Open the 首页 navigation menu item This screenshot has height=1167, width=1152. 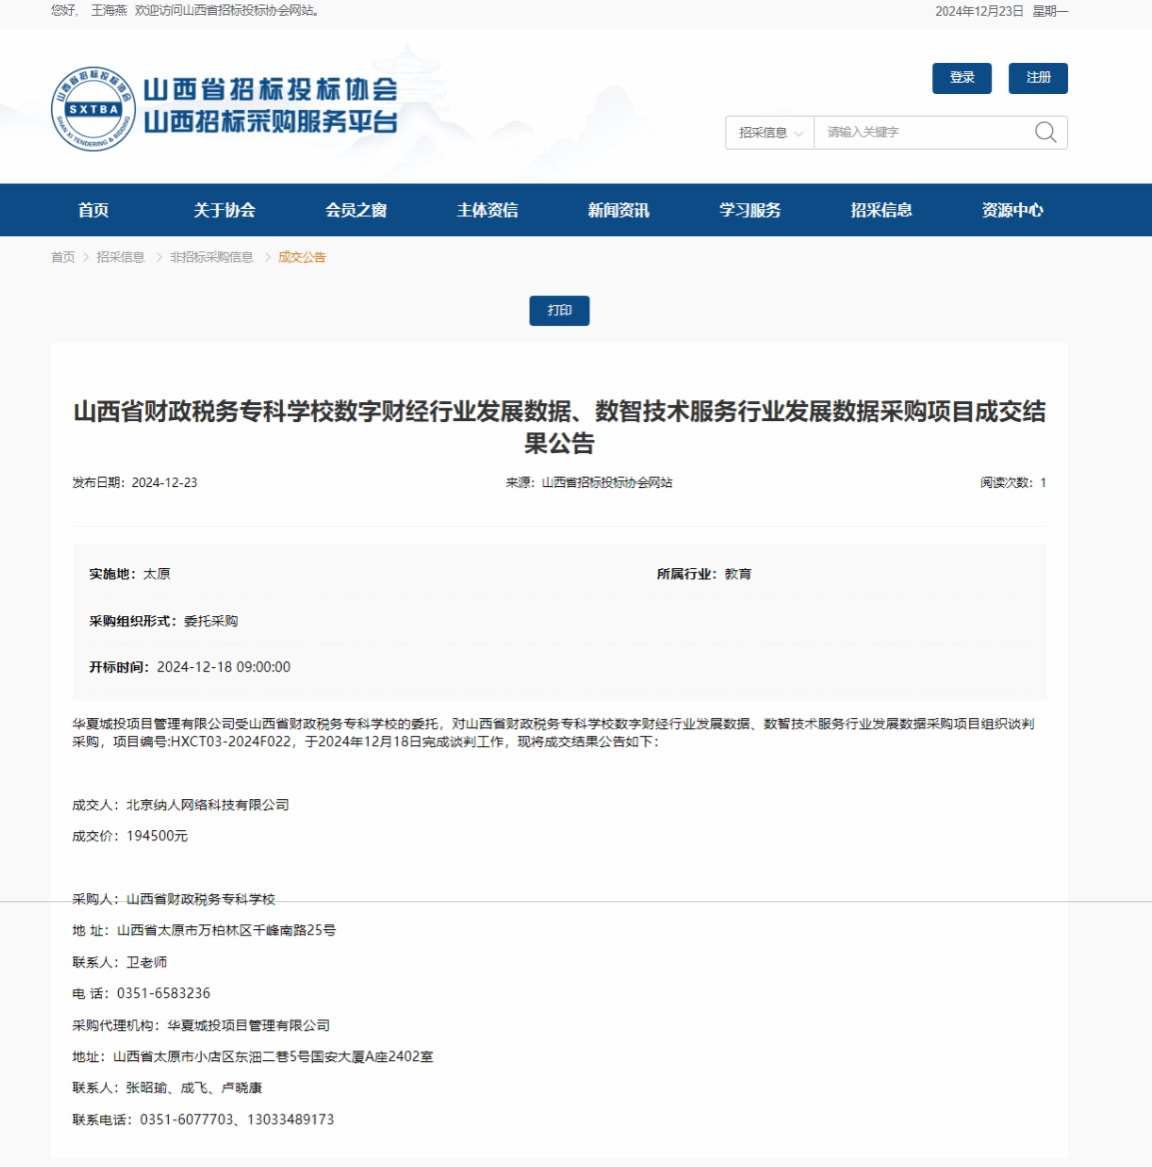[x=93, y=210]
